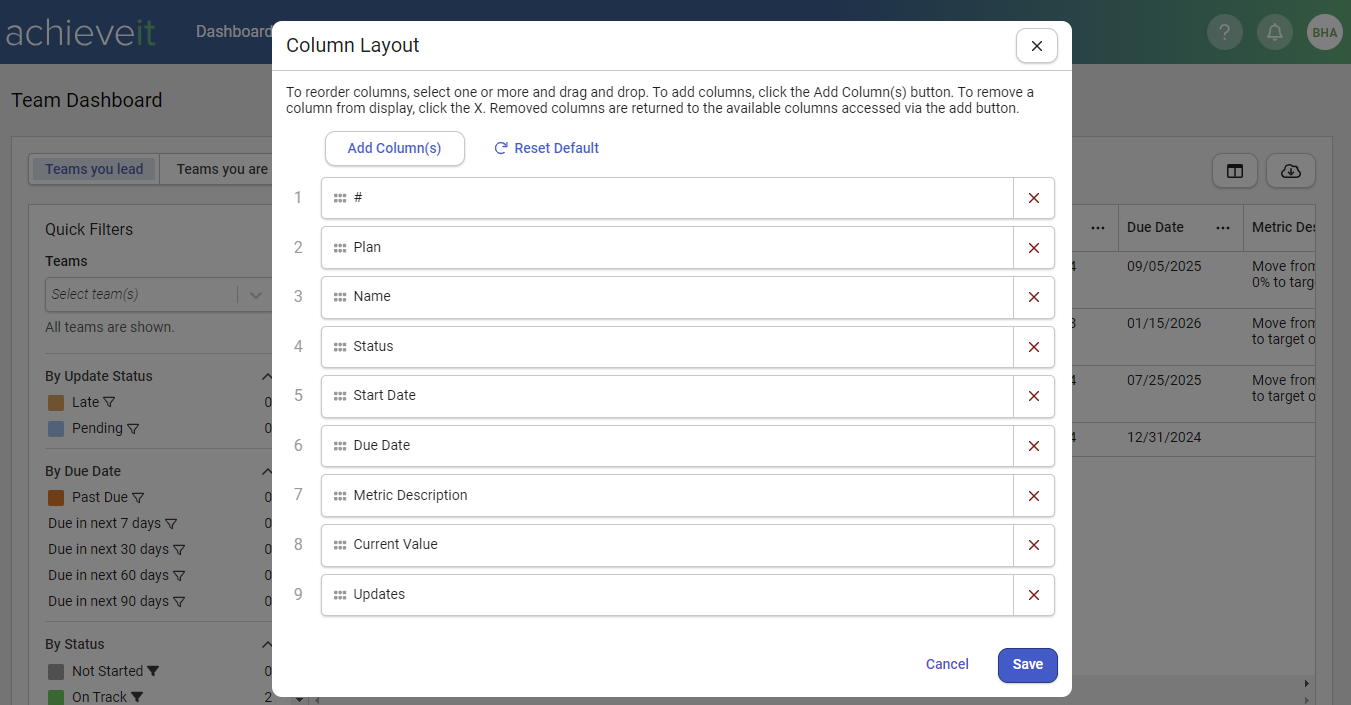Open Dashboard in top navigation
This screenshot has height=705, width=1351.
pyautogui.click(x=233, y=32)
